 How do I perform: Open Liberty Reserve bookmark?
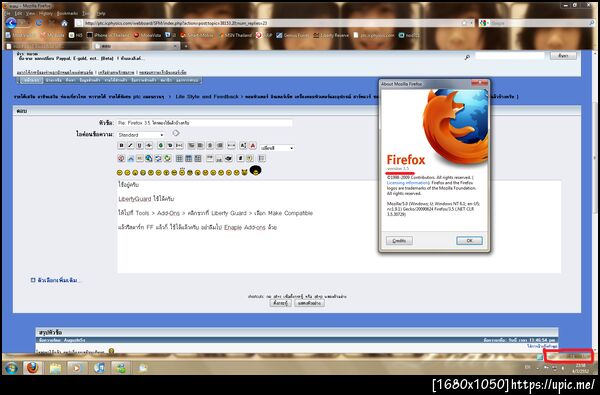pyautogui.click(x=331, y=35)
